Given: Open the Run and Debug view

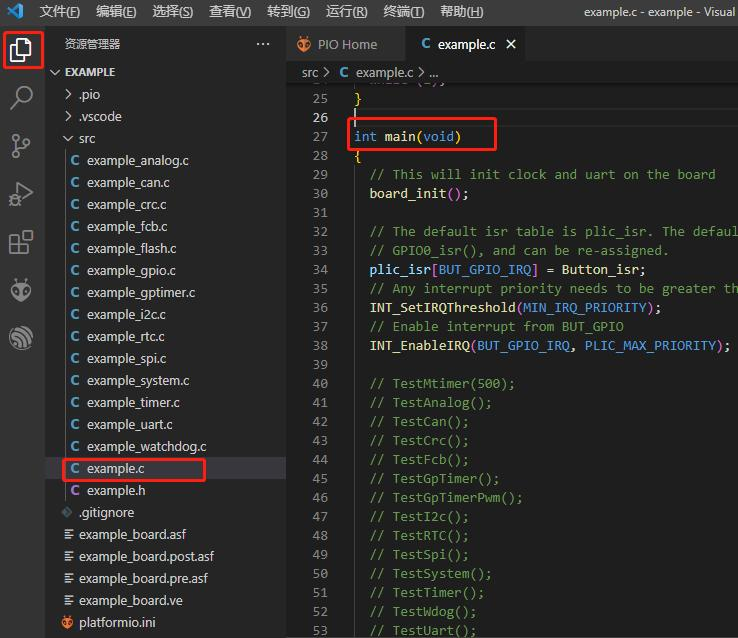Looking at the screenshot, I should [x=21, y=194].
